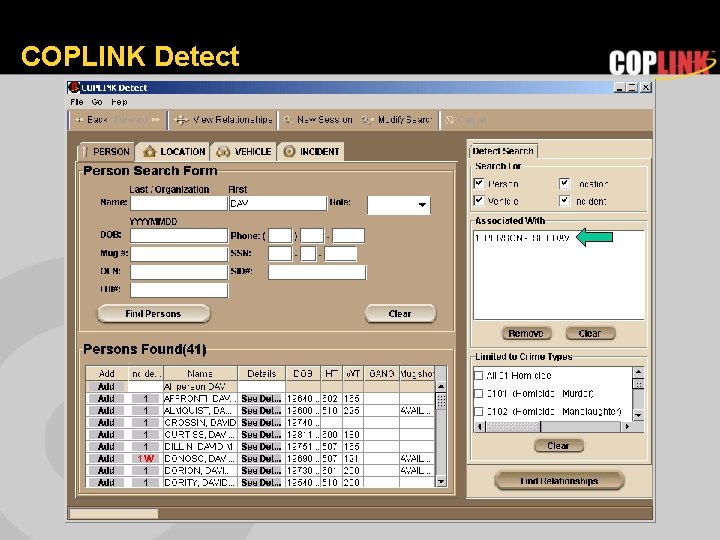
Task: Open See Details for CURTISS row
Action: (x=261, y=434)
